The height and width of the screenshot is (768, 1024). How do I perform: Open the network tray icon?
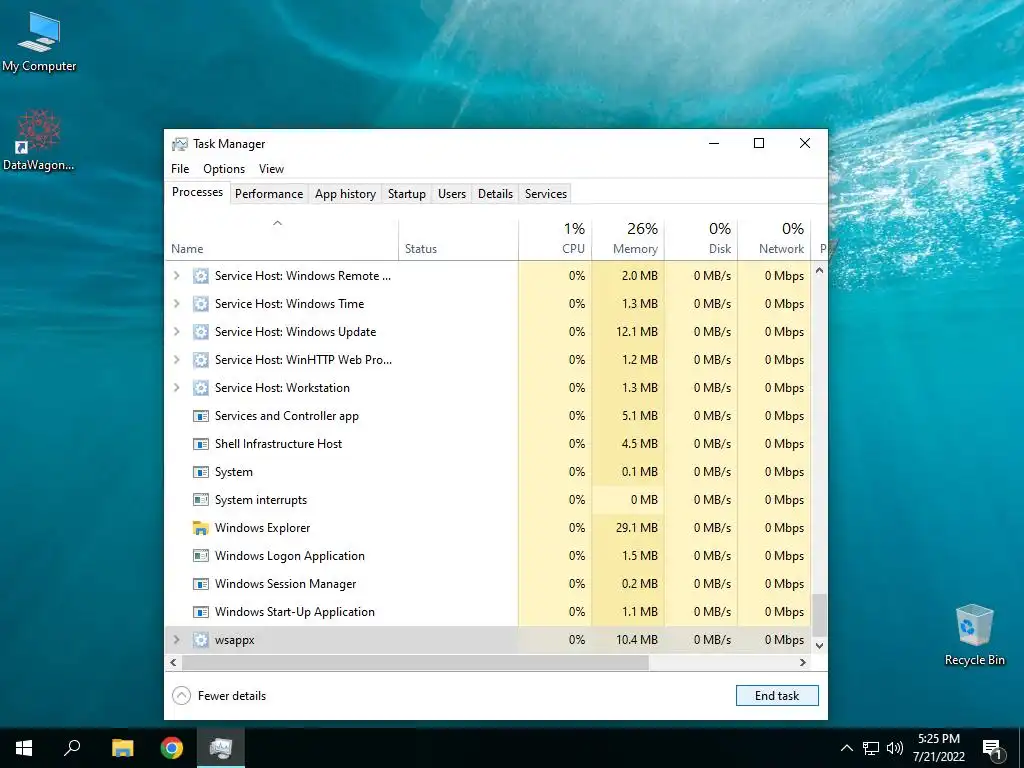click(871, 748)
